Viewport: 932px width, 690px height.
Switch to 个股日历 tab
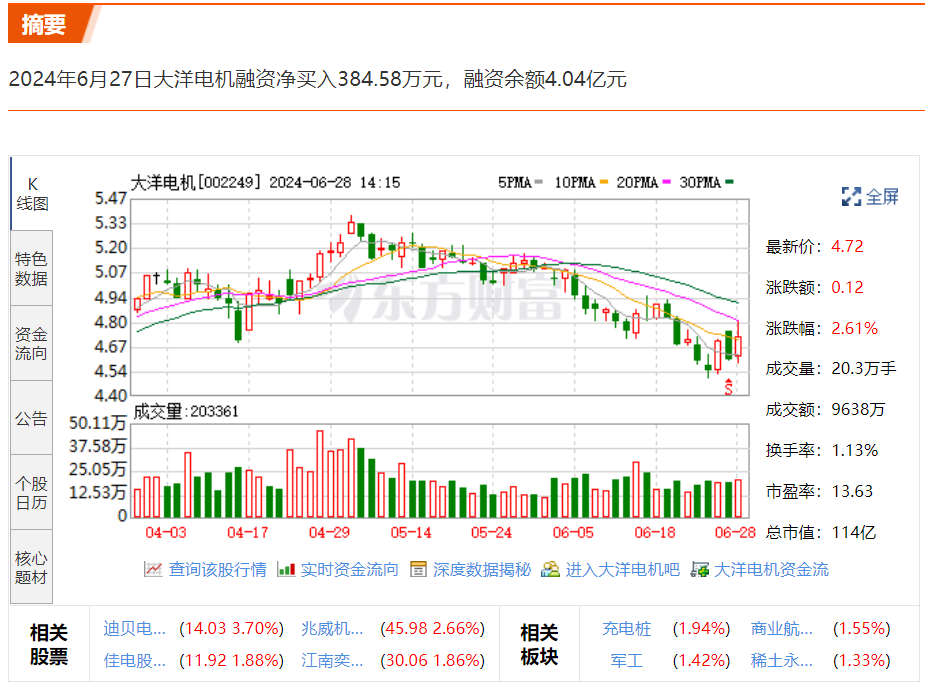[x=32, y=493]
